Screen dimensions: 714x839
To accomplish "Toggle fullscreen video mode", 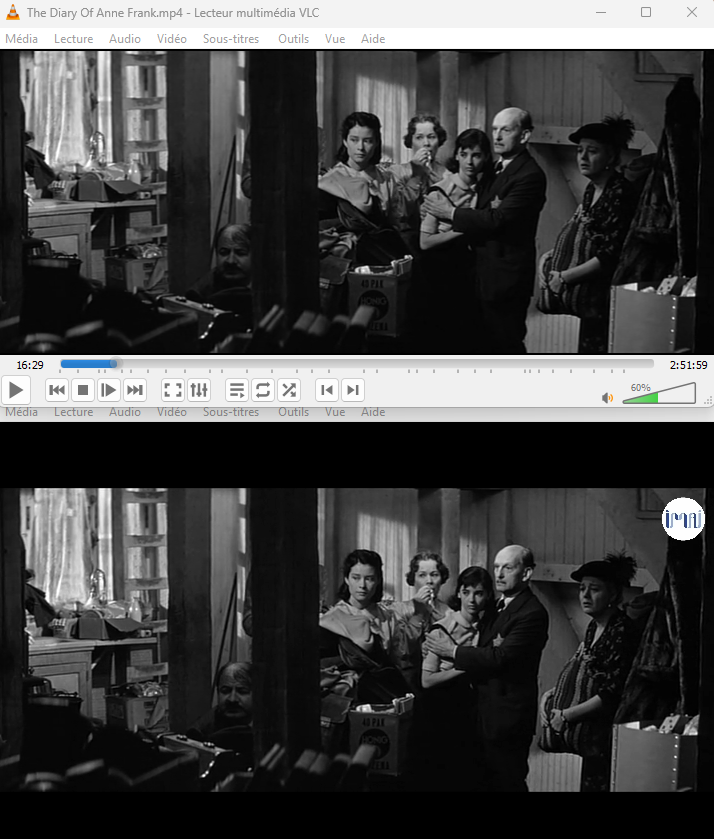I will coord(172,390).
